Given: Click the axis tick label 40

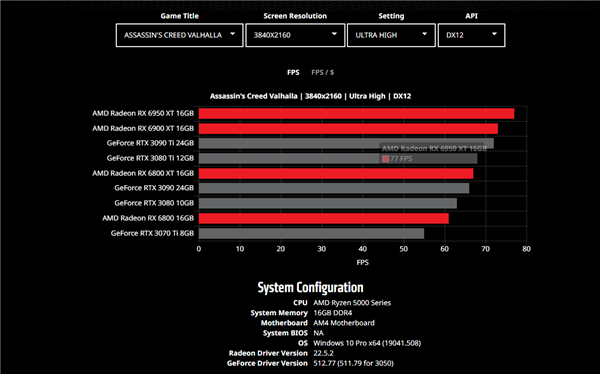Looking at the screenshot, I should point(362,249).
